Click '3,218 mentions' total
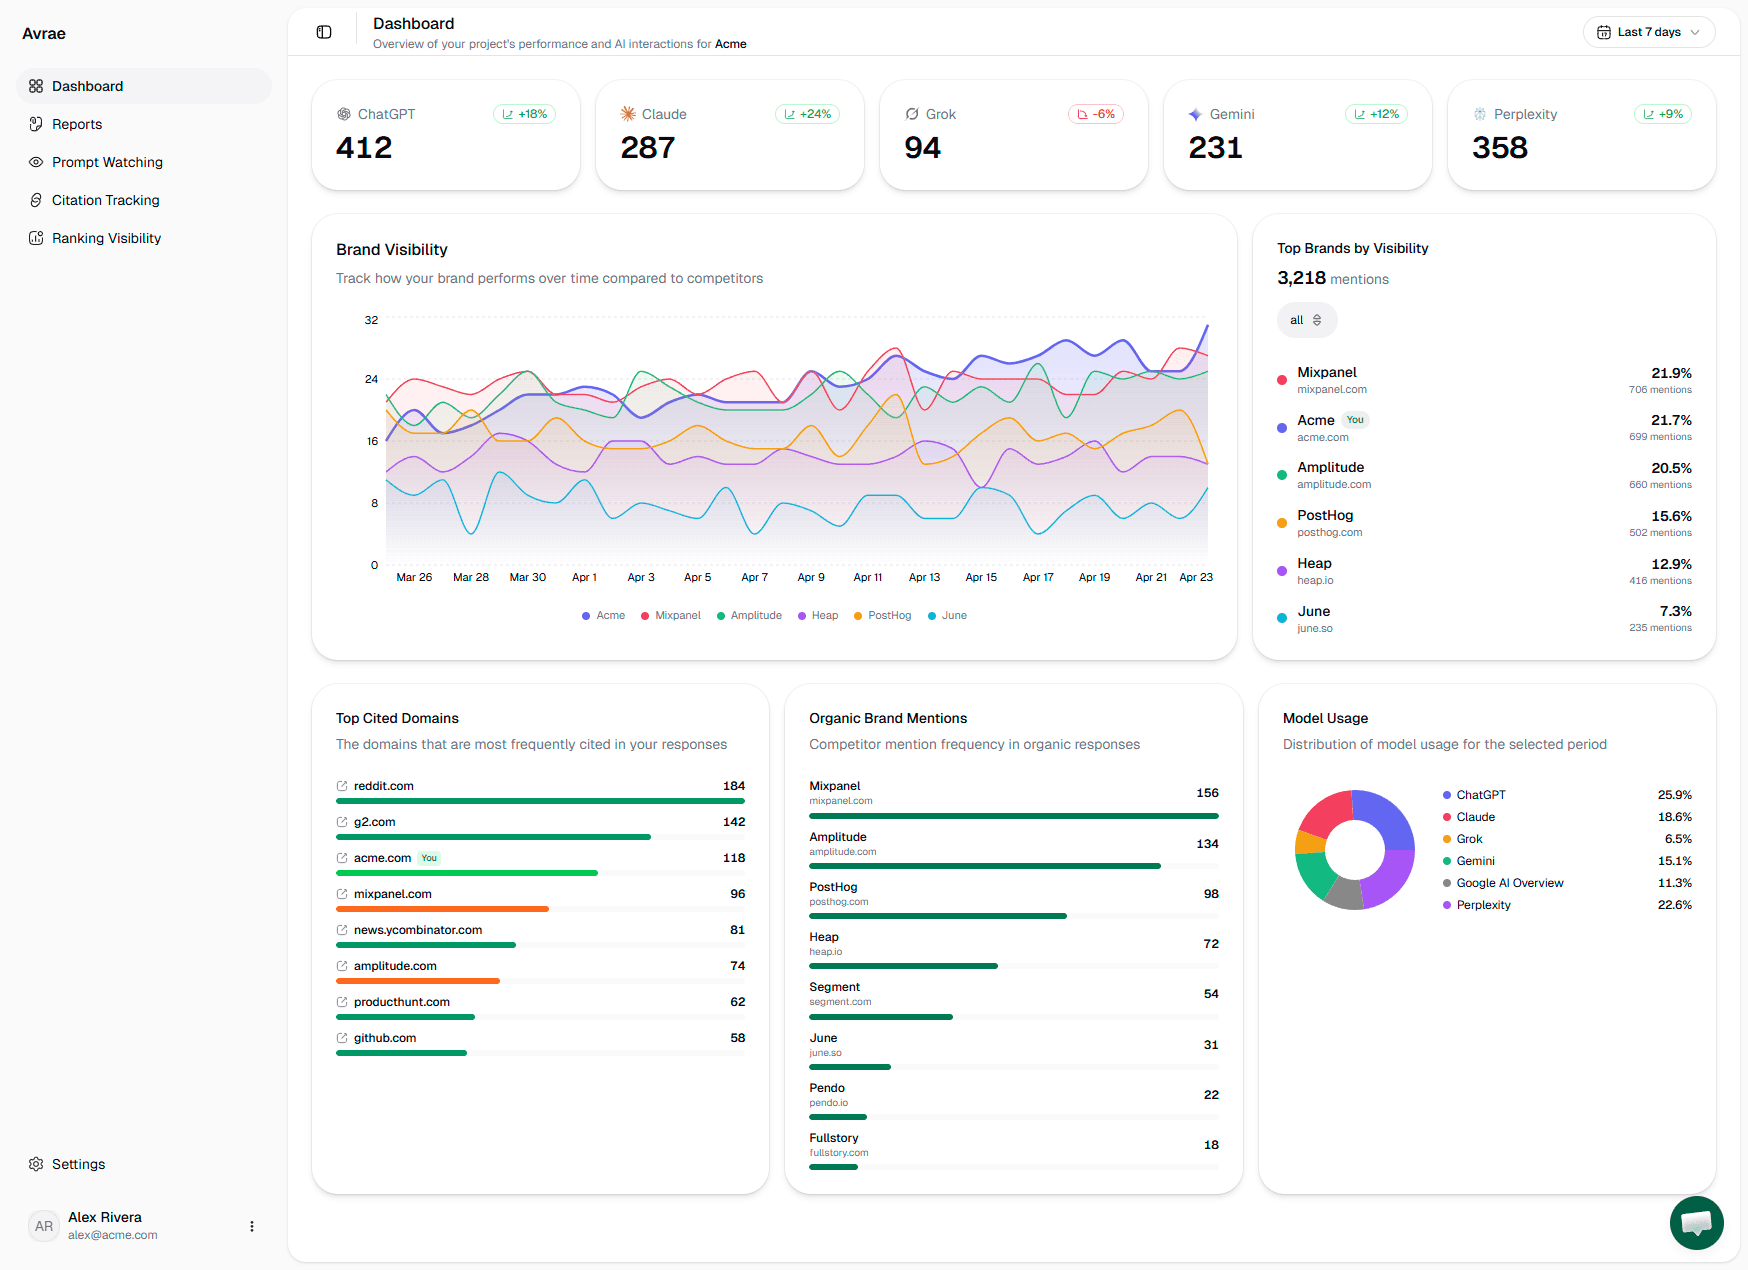This screenshot has width=1748, height=1270. pyautogui.click(x=1333, y=278)
